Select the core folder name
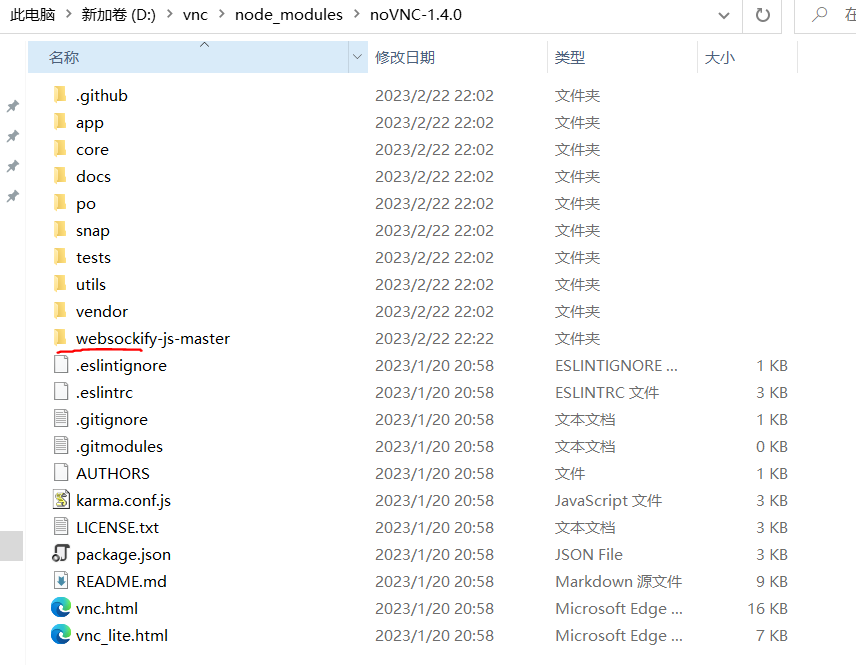This screenshot has height=665, width=856. [x=92, y=149]
